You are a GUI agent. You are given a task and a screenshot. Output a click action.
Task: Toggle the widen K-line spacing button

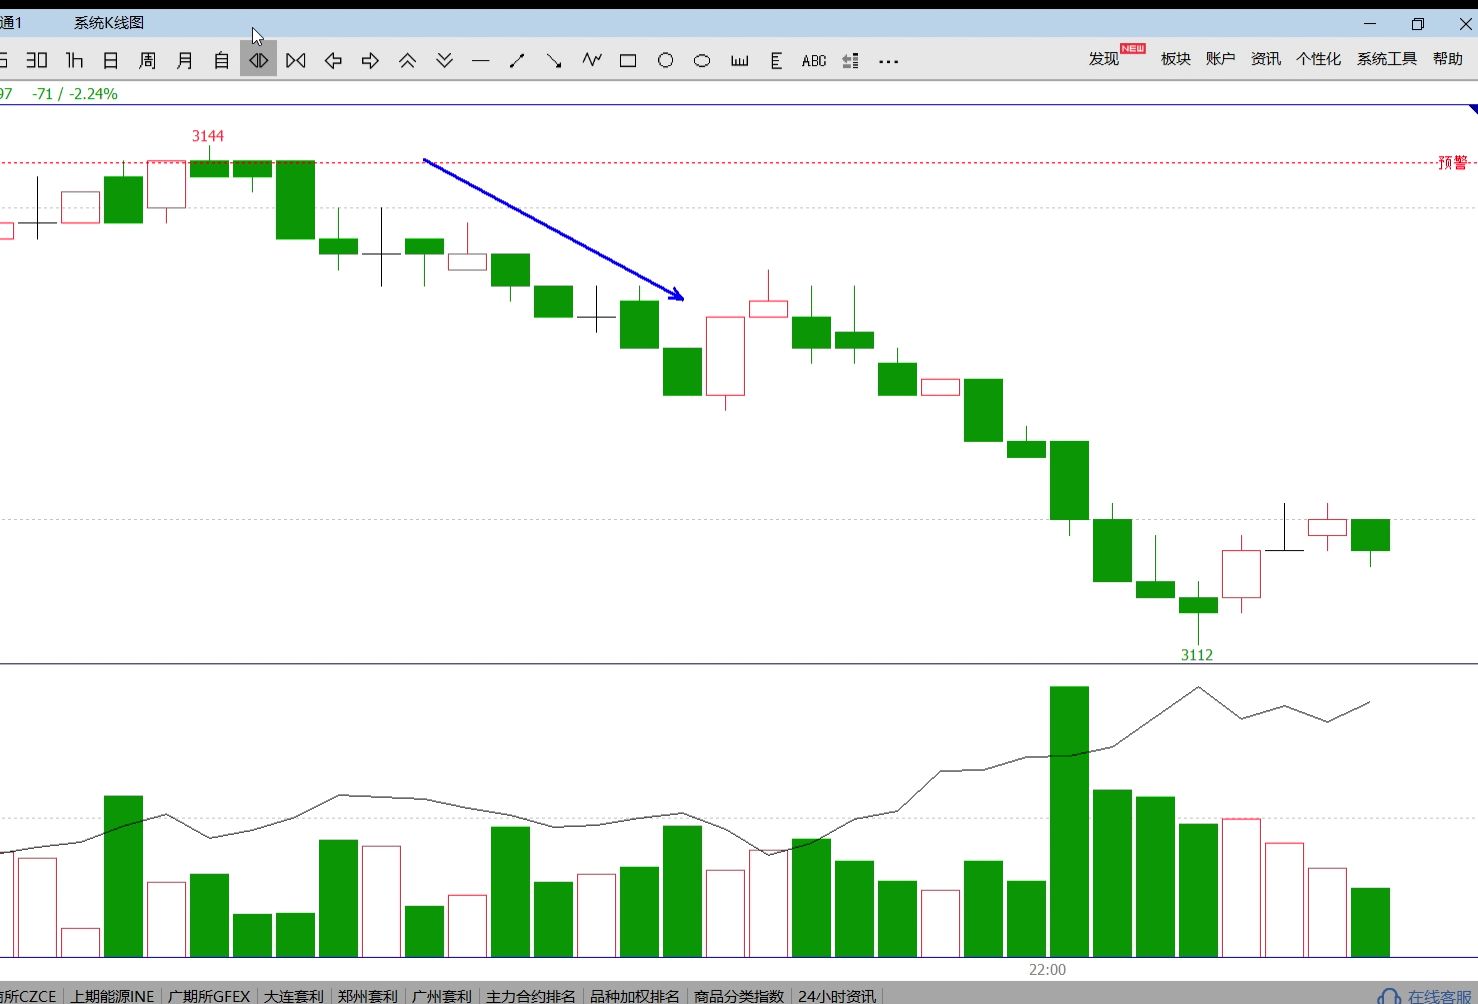click(258, 61)
